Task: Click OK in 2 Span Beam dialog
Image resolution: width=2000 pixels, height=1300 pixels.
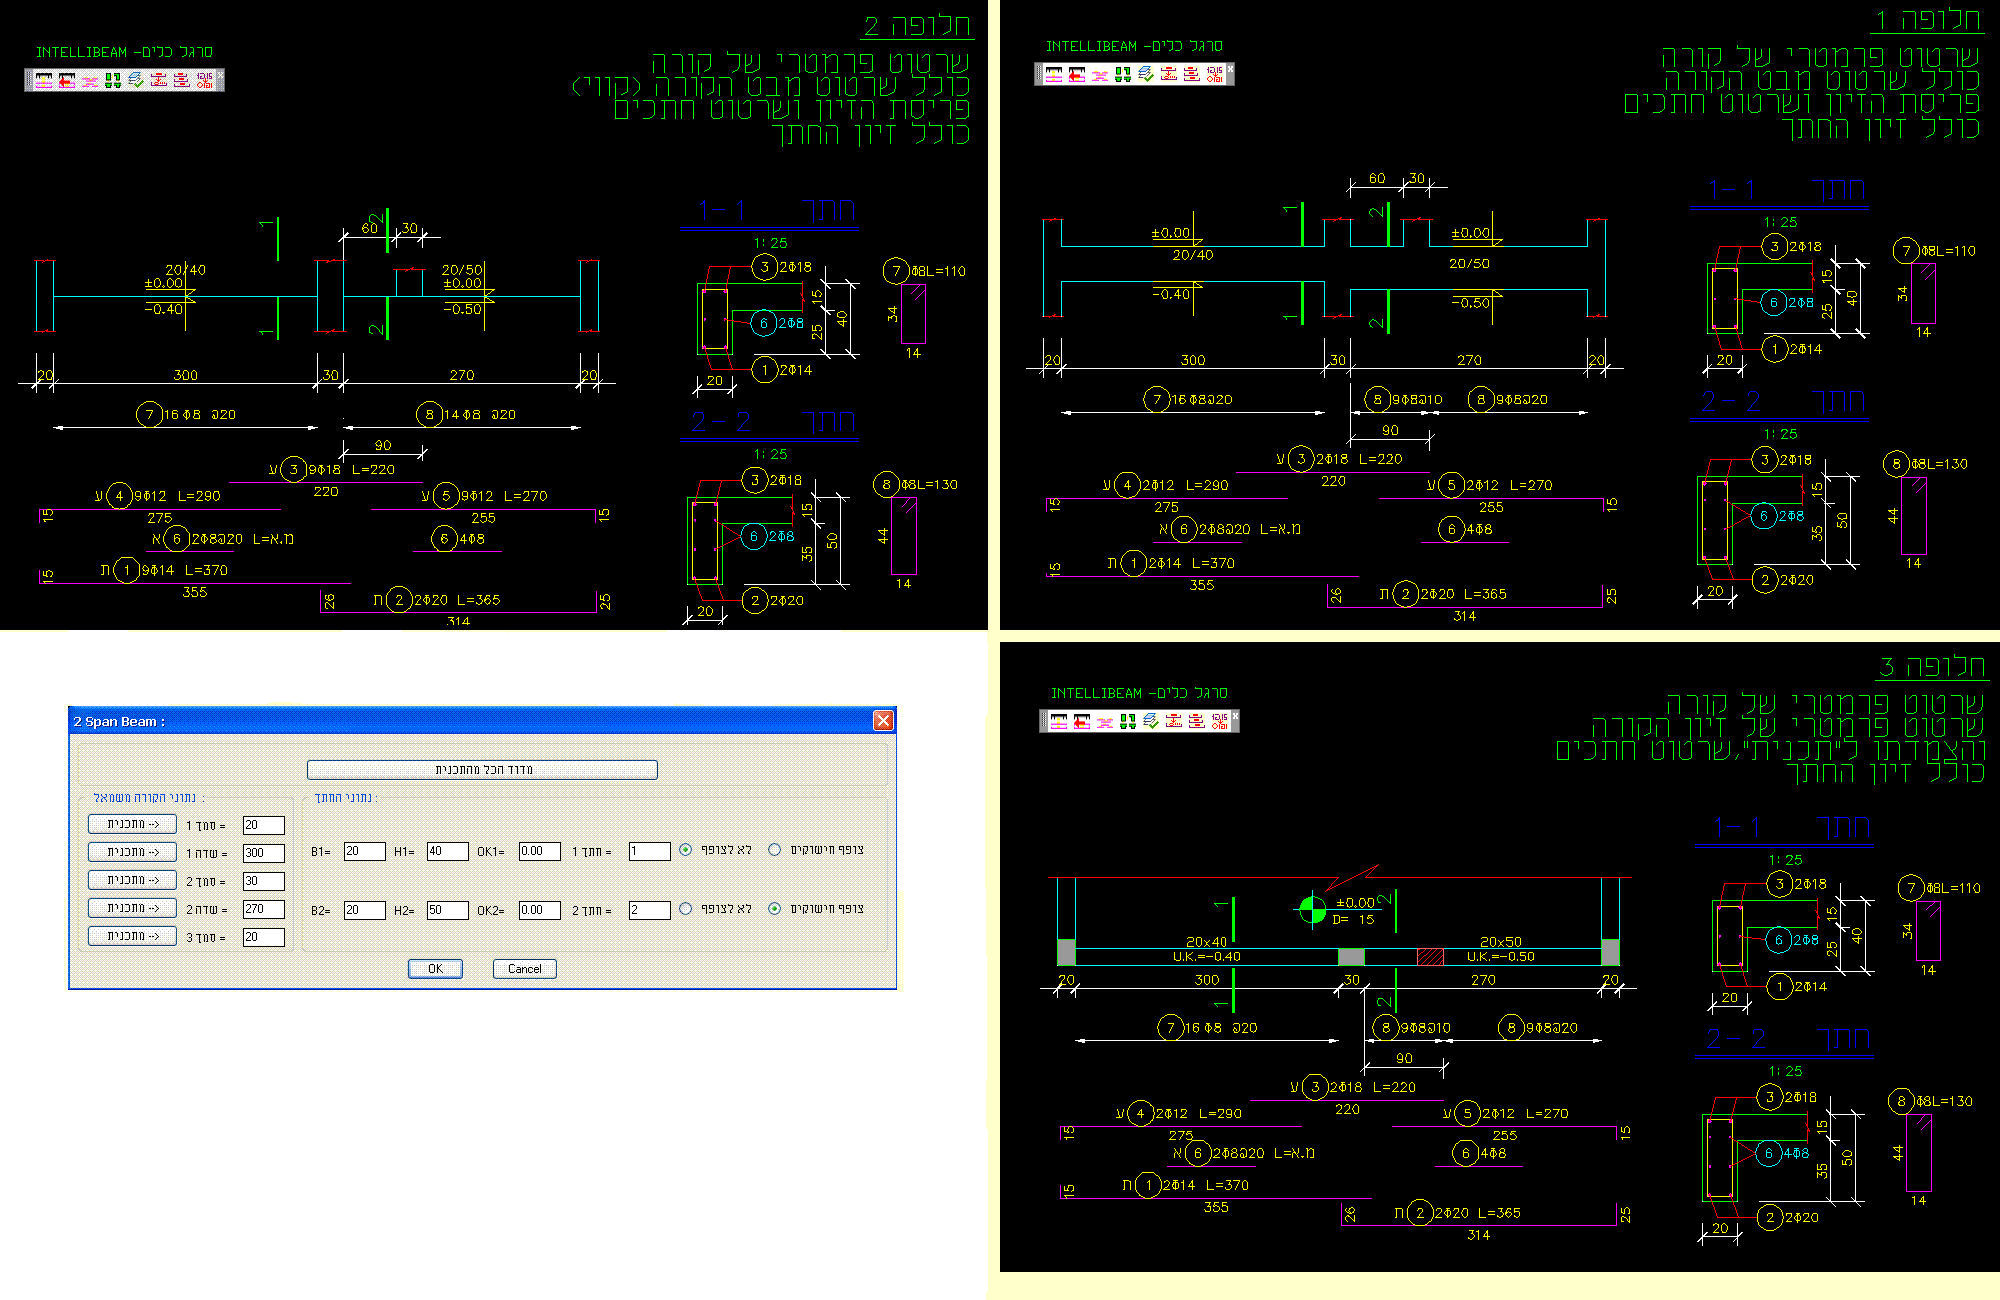Action: tap(435, 969)
